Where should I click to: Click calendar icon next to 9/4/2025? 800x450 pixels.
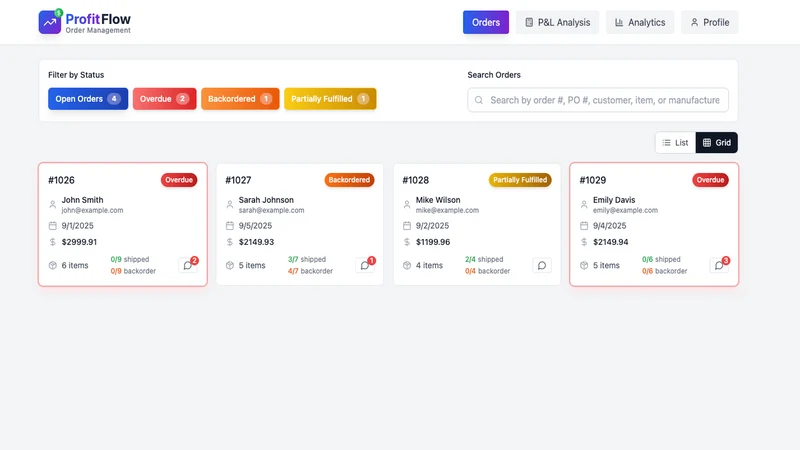point(584,226)
